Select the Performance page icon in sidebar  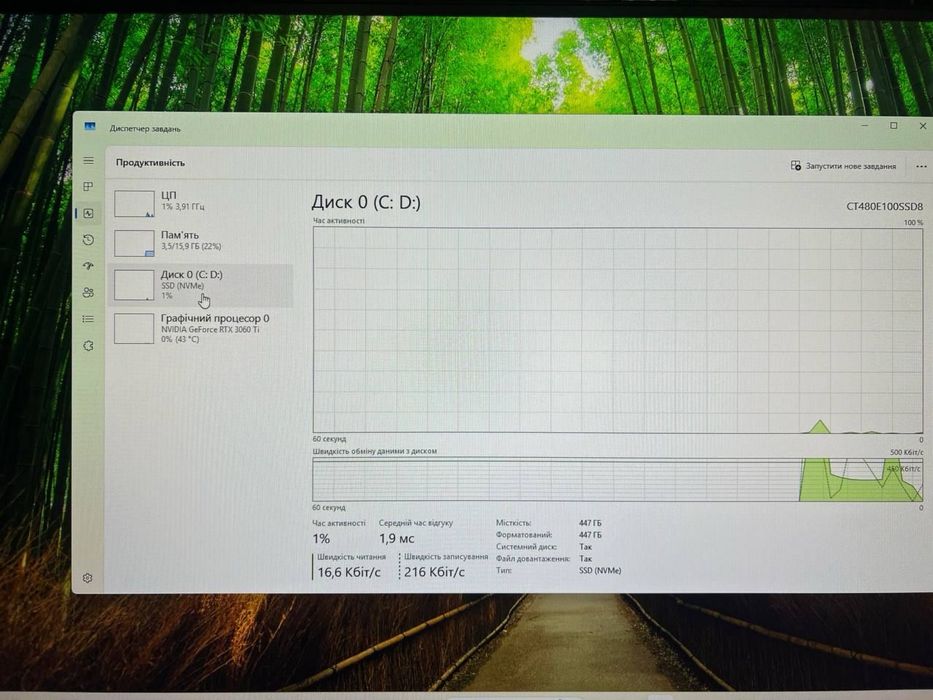pos(89,213)
